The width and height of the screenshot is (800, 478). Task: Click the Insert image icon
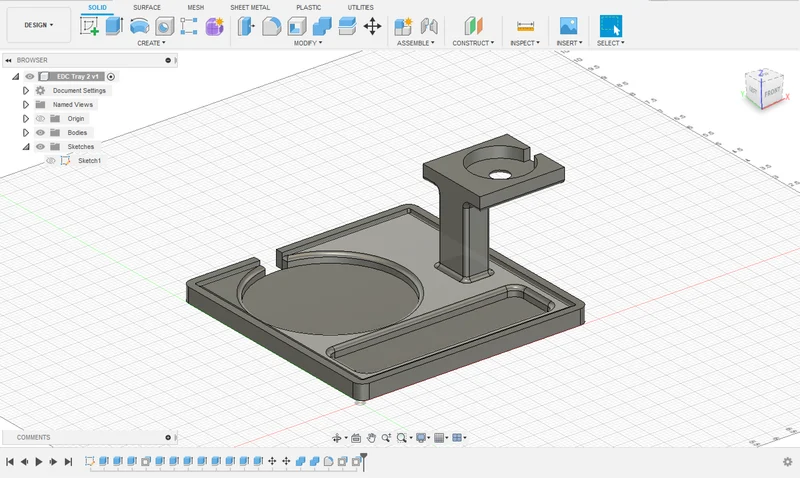click(x=568, y=27)
